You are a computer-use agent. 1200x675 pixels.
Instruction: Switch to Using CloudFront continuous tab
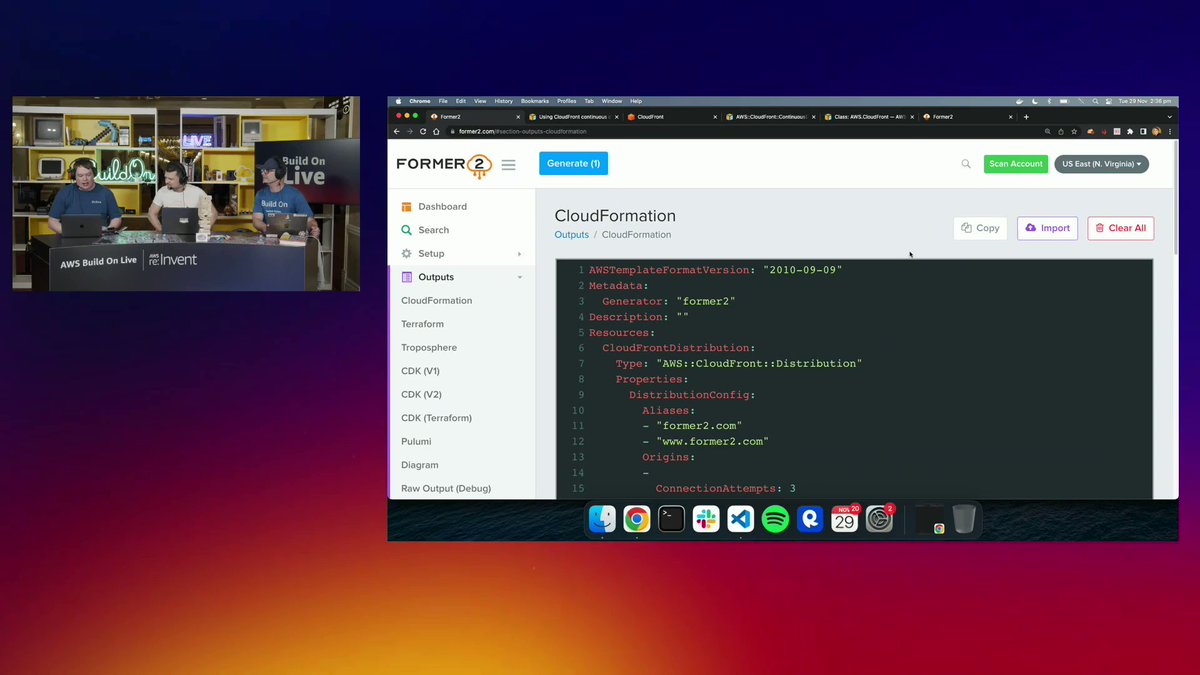(571, 117)
